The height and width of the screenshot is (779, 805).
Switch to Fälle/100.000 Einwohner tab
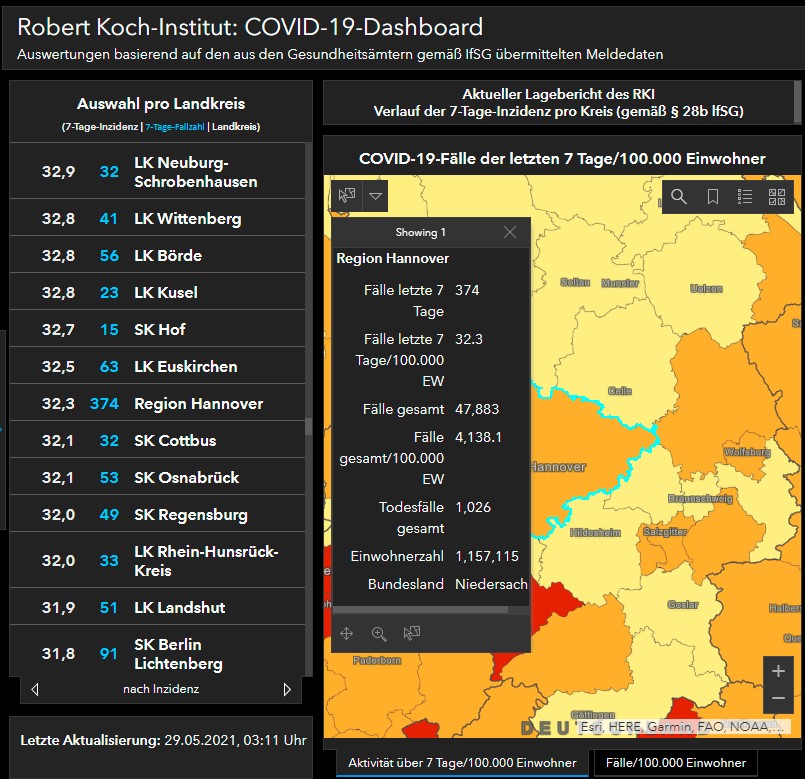tap(676, 763)
